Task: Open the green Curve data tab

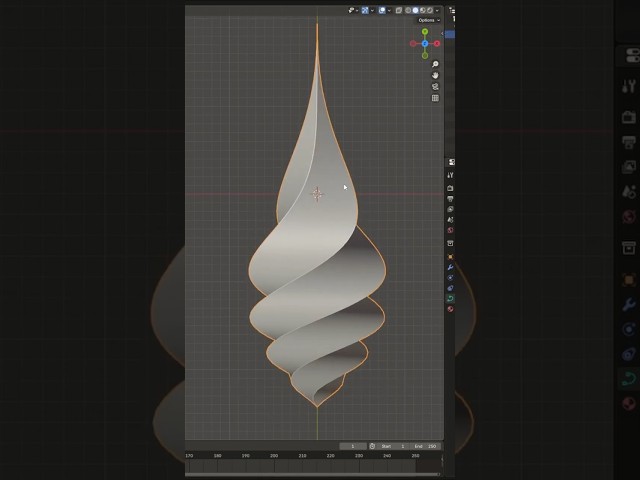Action: click(450, 298)
